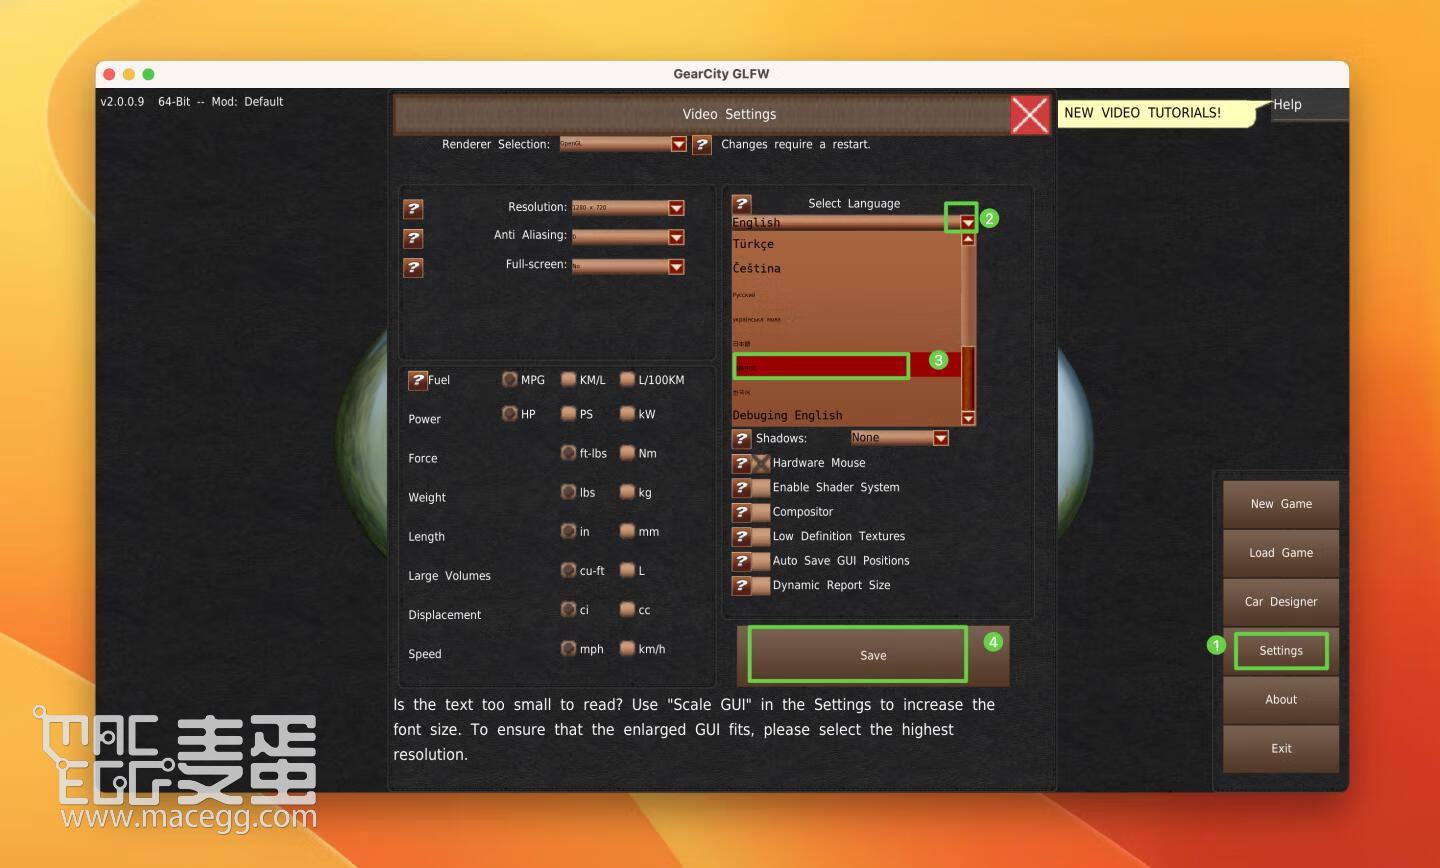Click the New Game button
Viewport: 1440px width, 868px height.
[1281, 504]
